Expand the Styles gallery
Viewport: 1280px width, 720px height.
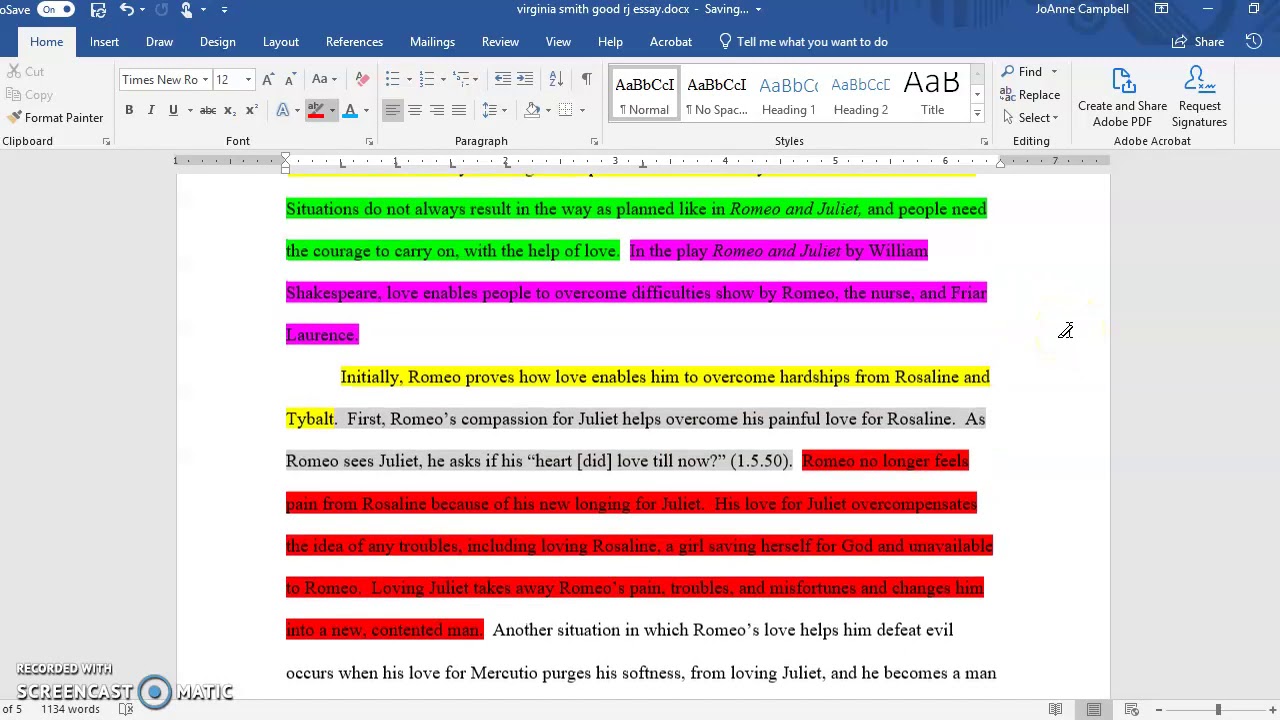pyautogui.click(x=977, y=114)
